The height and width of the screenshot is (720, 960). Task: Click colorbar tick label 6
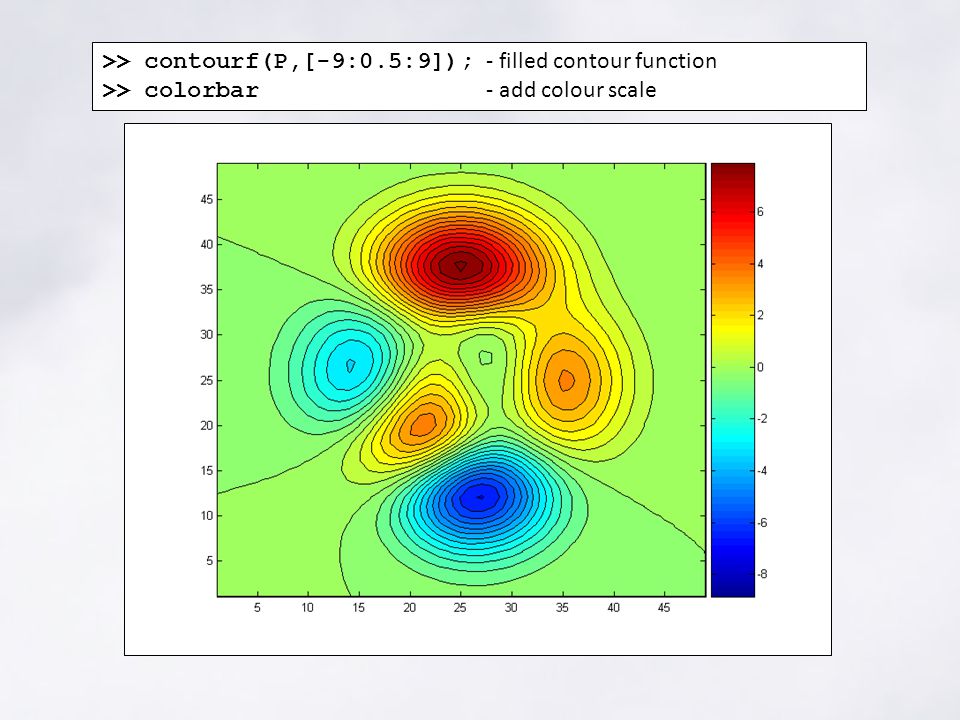tap(760, 212)
